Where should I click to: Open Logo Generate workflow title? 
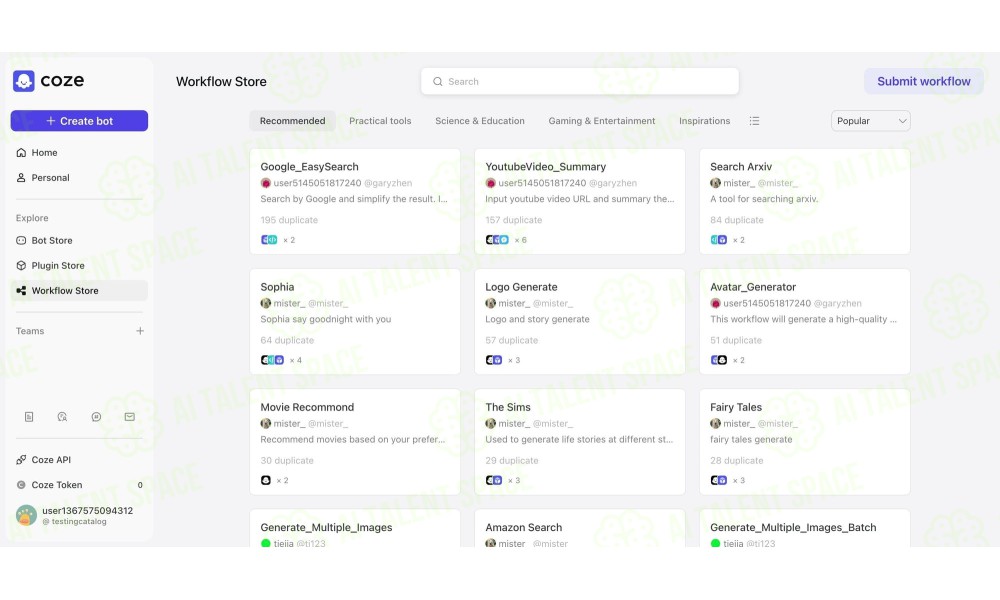point(521,287)
